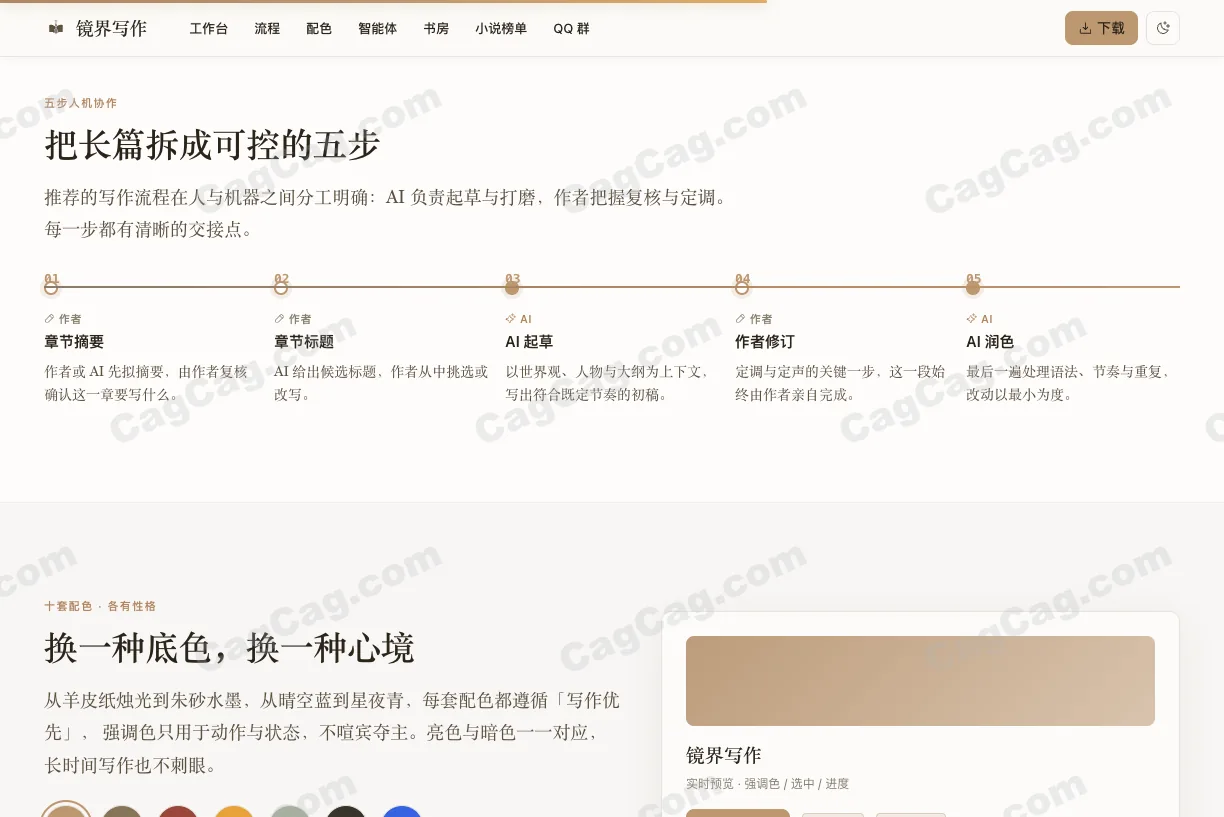Click the pencil icon above 章节摘要
The width and height of the screenshot is (1224, 817).
tap(50, 319)
